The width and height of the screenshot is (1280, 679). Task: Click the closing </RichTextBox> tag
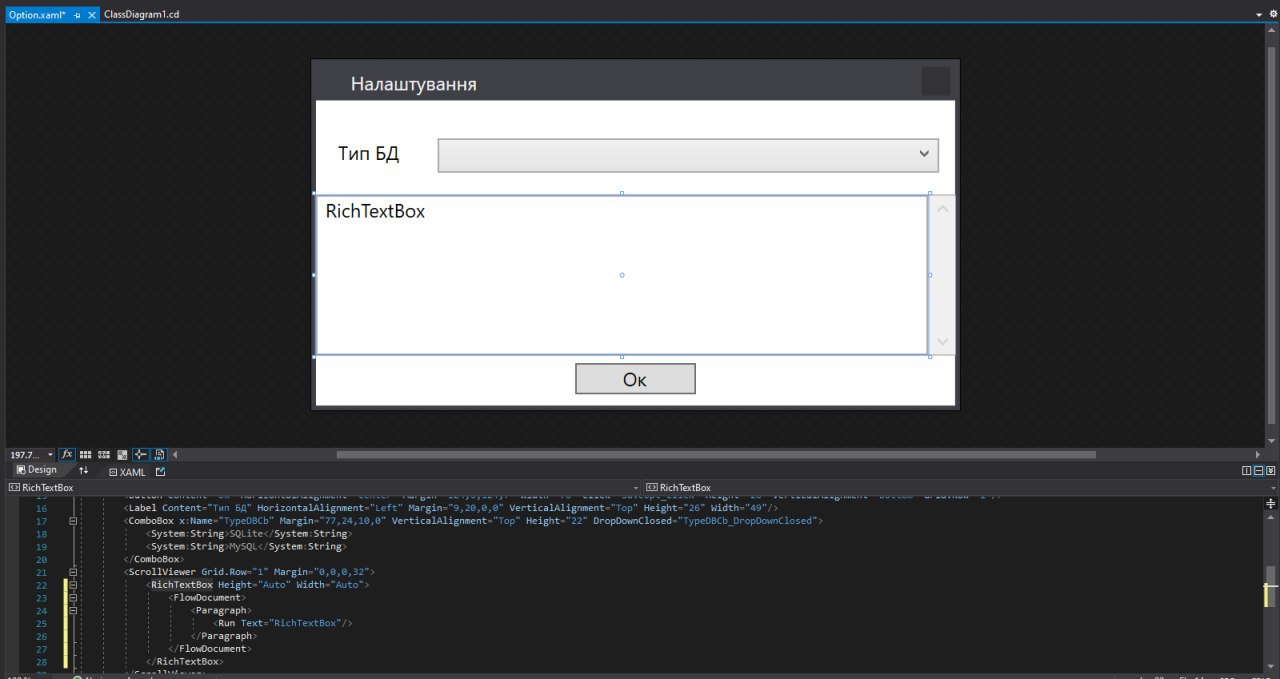(184, 661)
